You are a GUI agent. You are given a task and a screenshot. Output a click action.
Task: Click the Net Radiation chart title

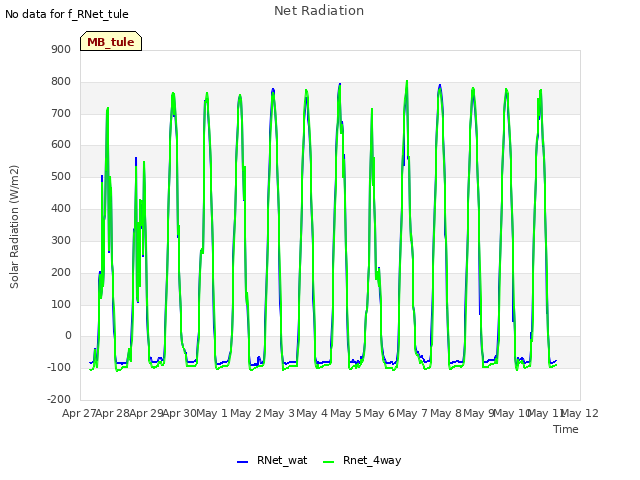319,11
